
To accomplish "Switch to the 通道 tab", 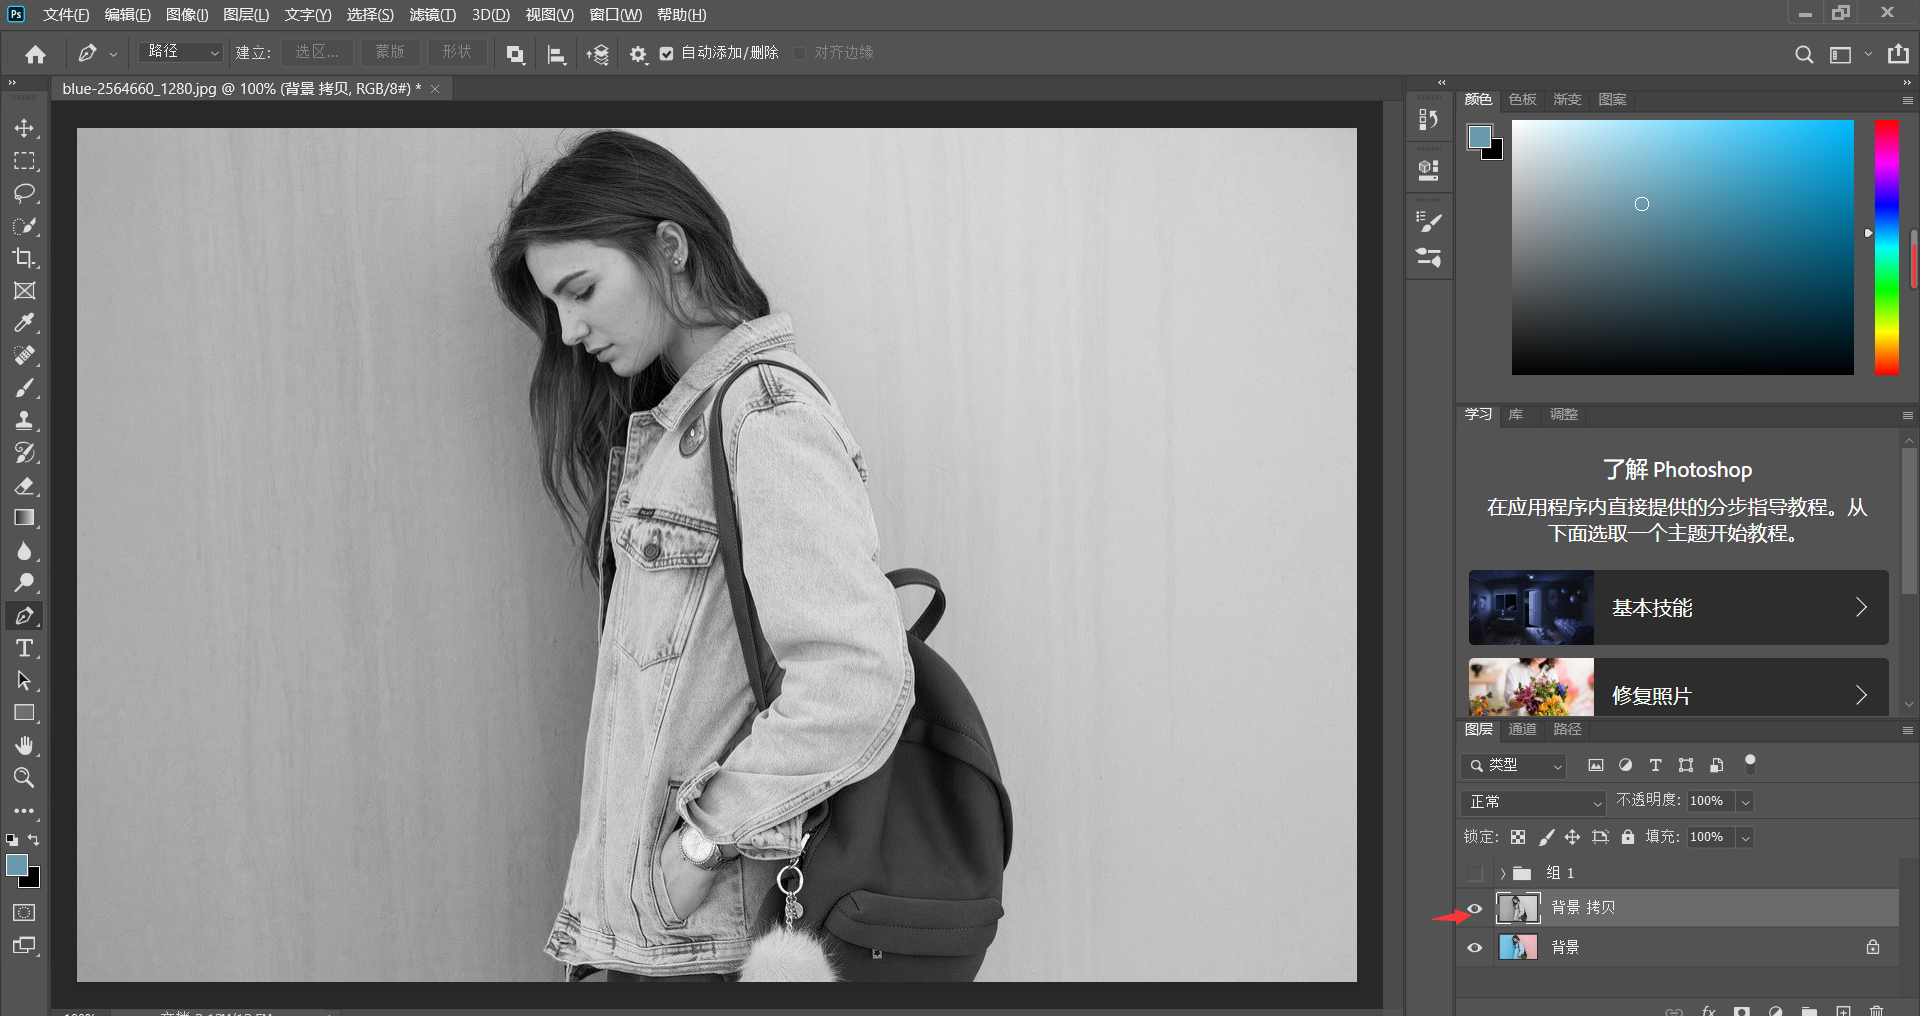I will (1522, 730).
